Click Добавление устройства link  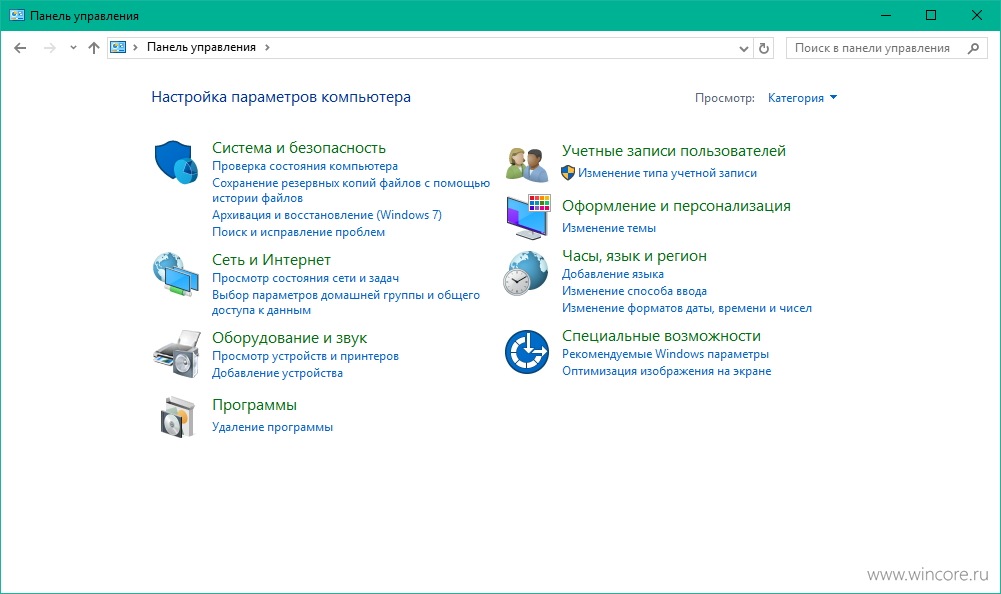277,373
